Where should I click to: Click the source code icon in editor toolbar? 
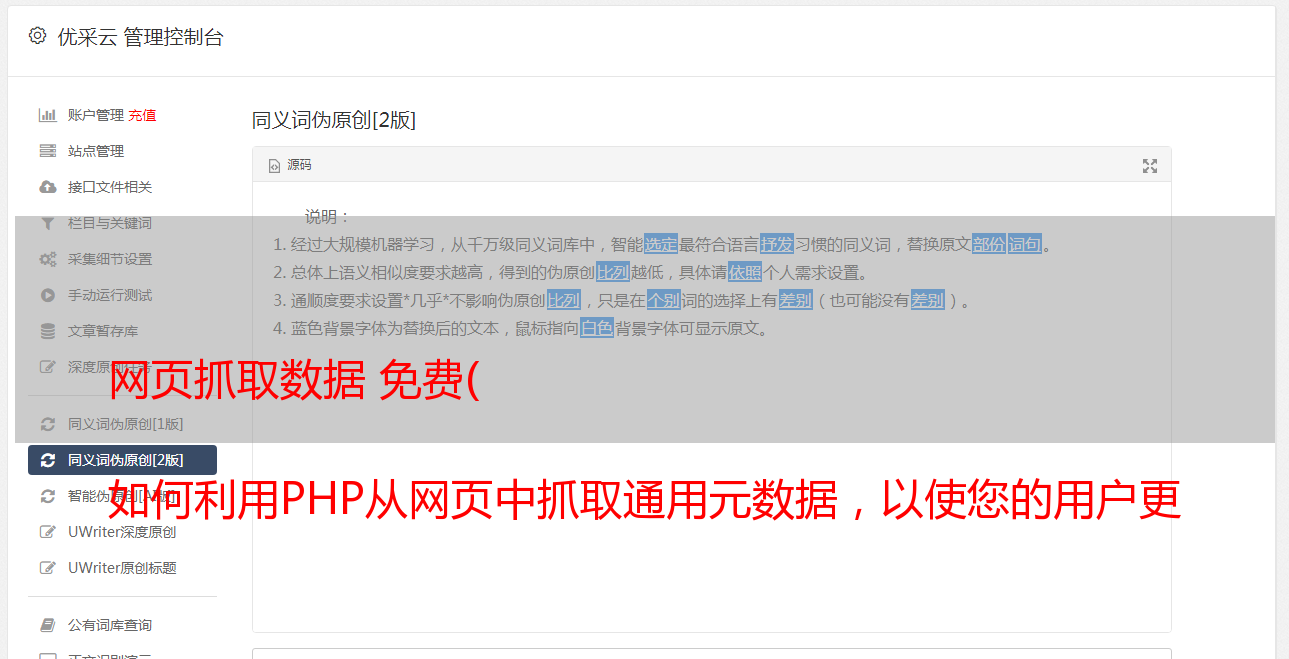tap(274, 166)
